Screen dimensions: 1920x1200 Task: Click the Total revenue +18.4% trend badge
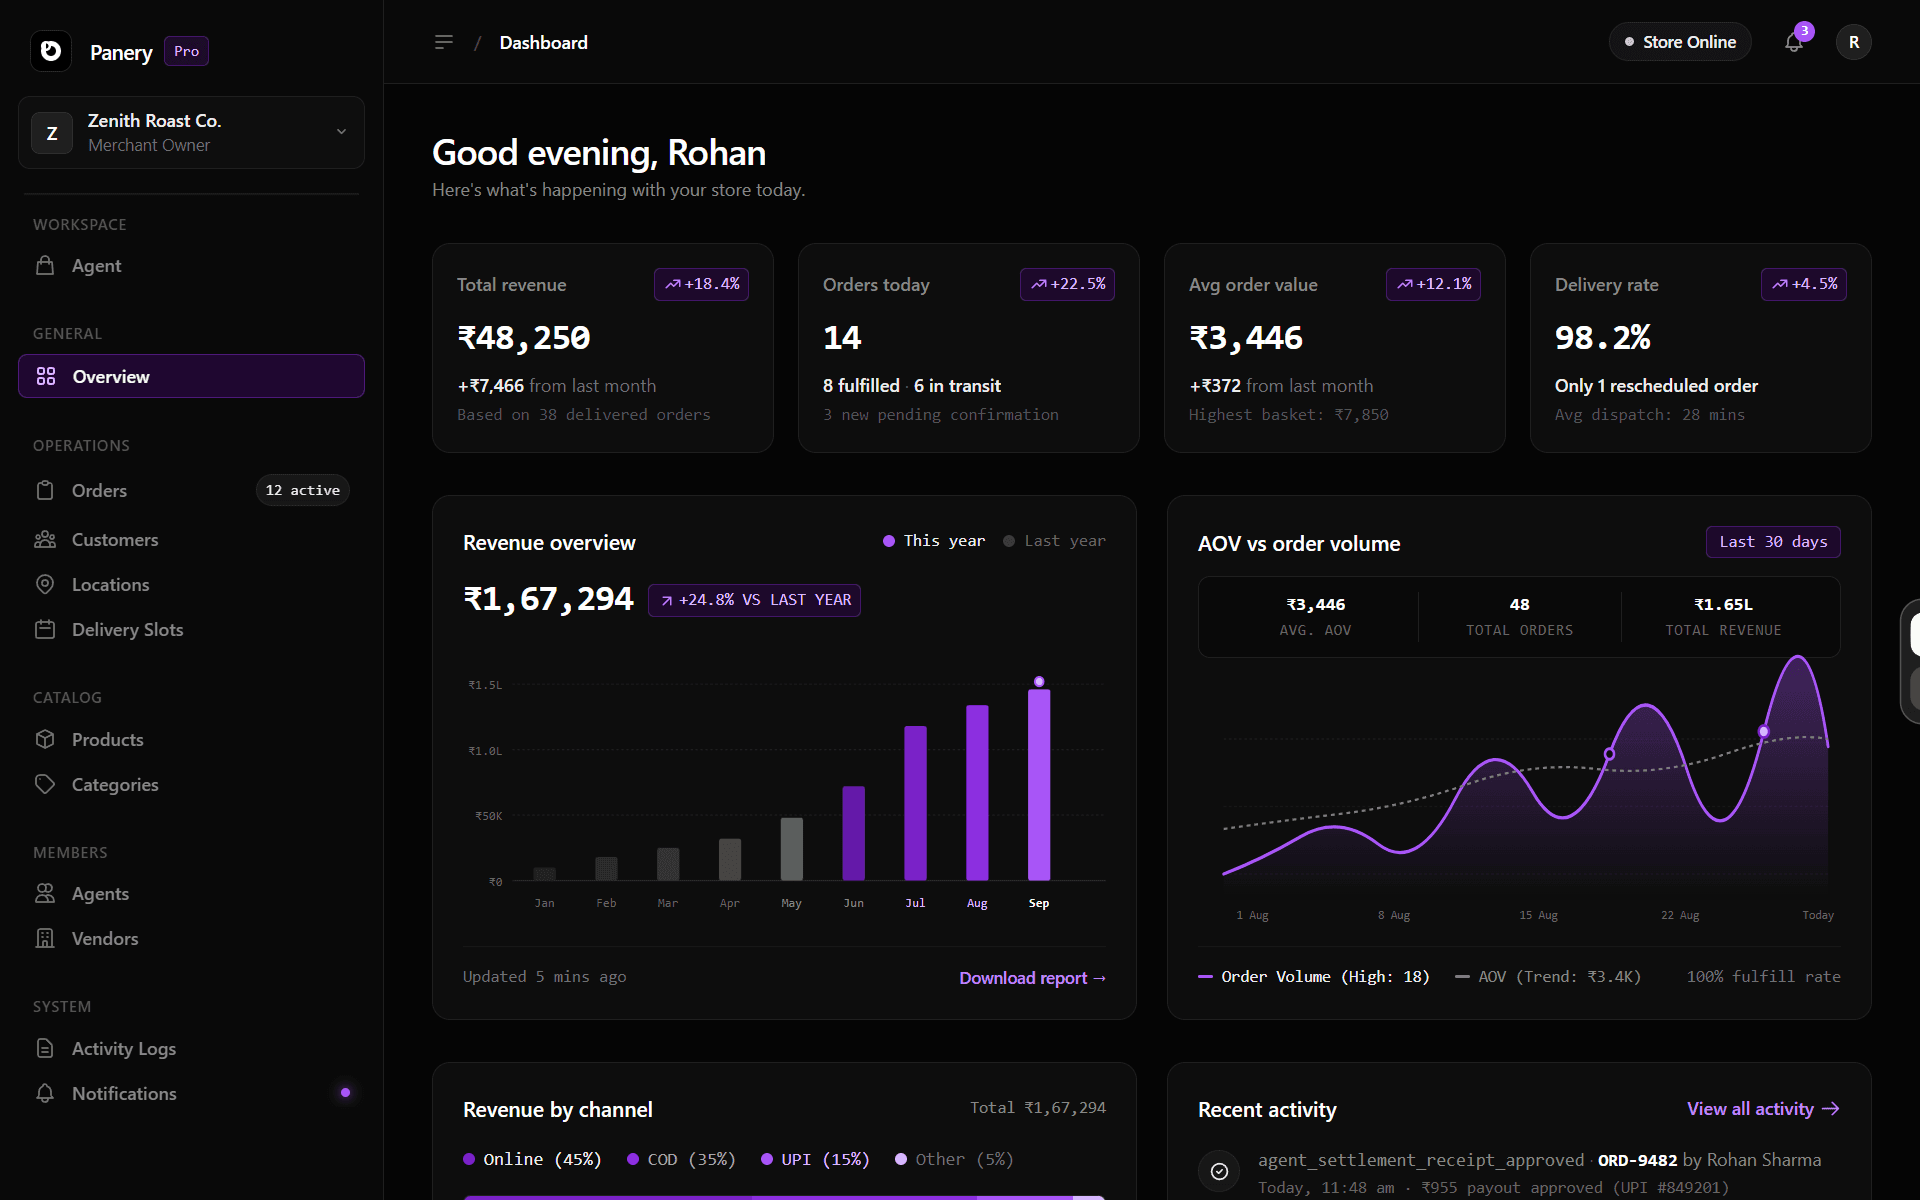pyautogui.click(x=701, y=284)
